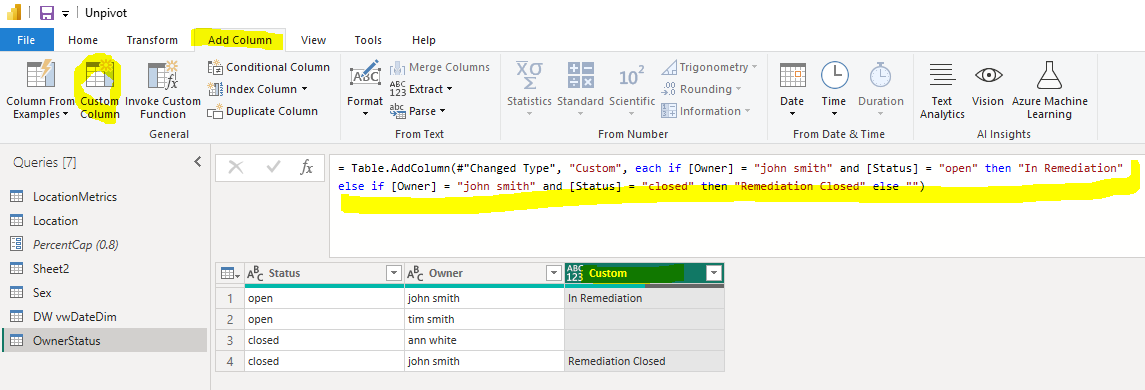
Task: Switch to the View ribbon tab
Action: 313,40
